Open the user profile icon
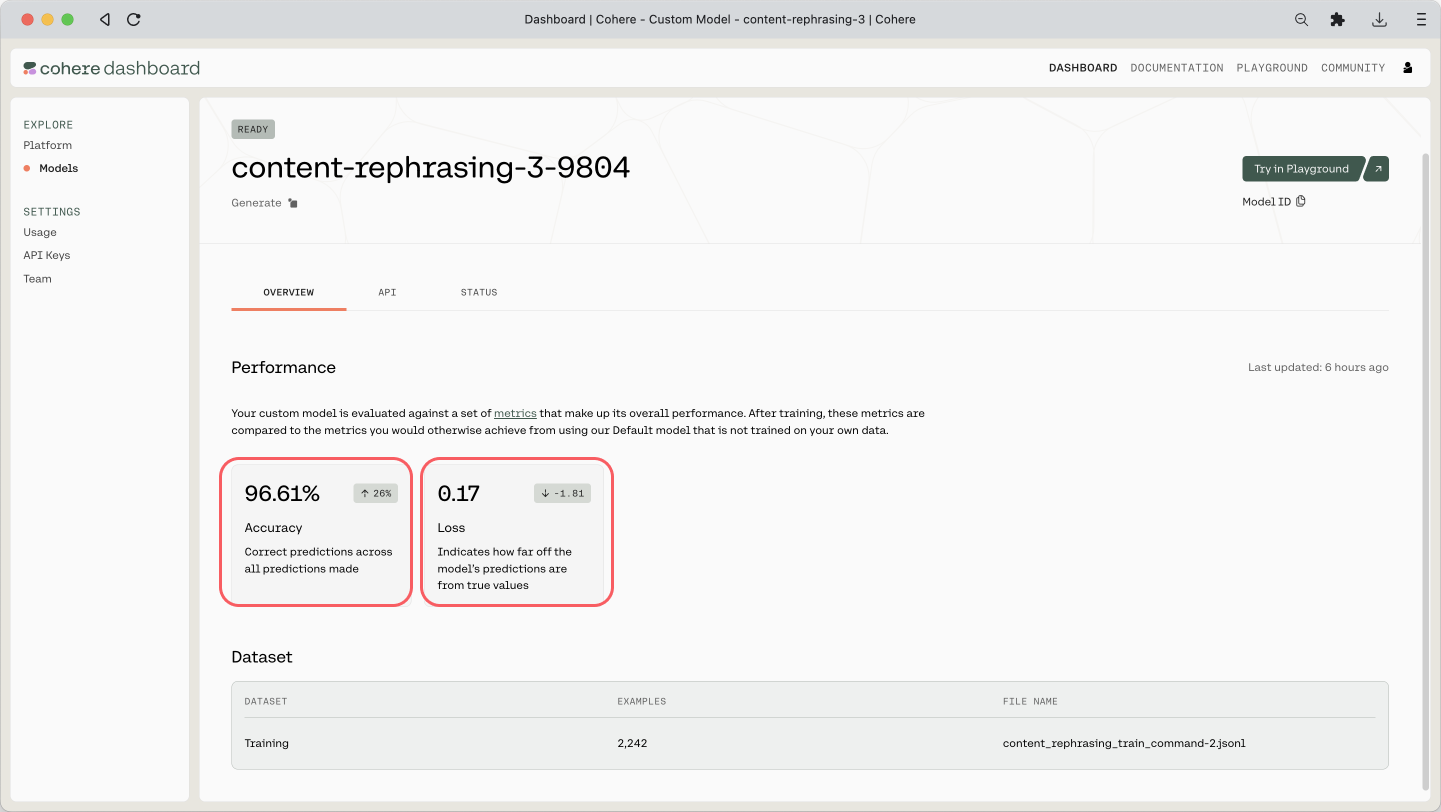The height and width of the screenshot is (812, 1441). click(1408, 68)
